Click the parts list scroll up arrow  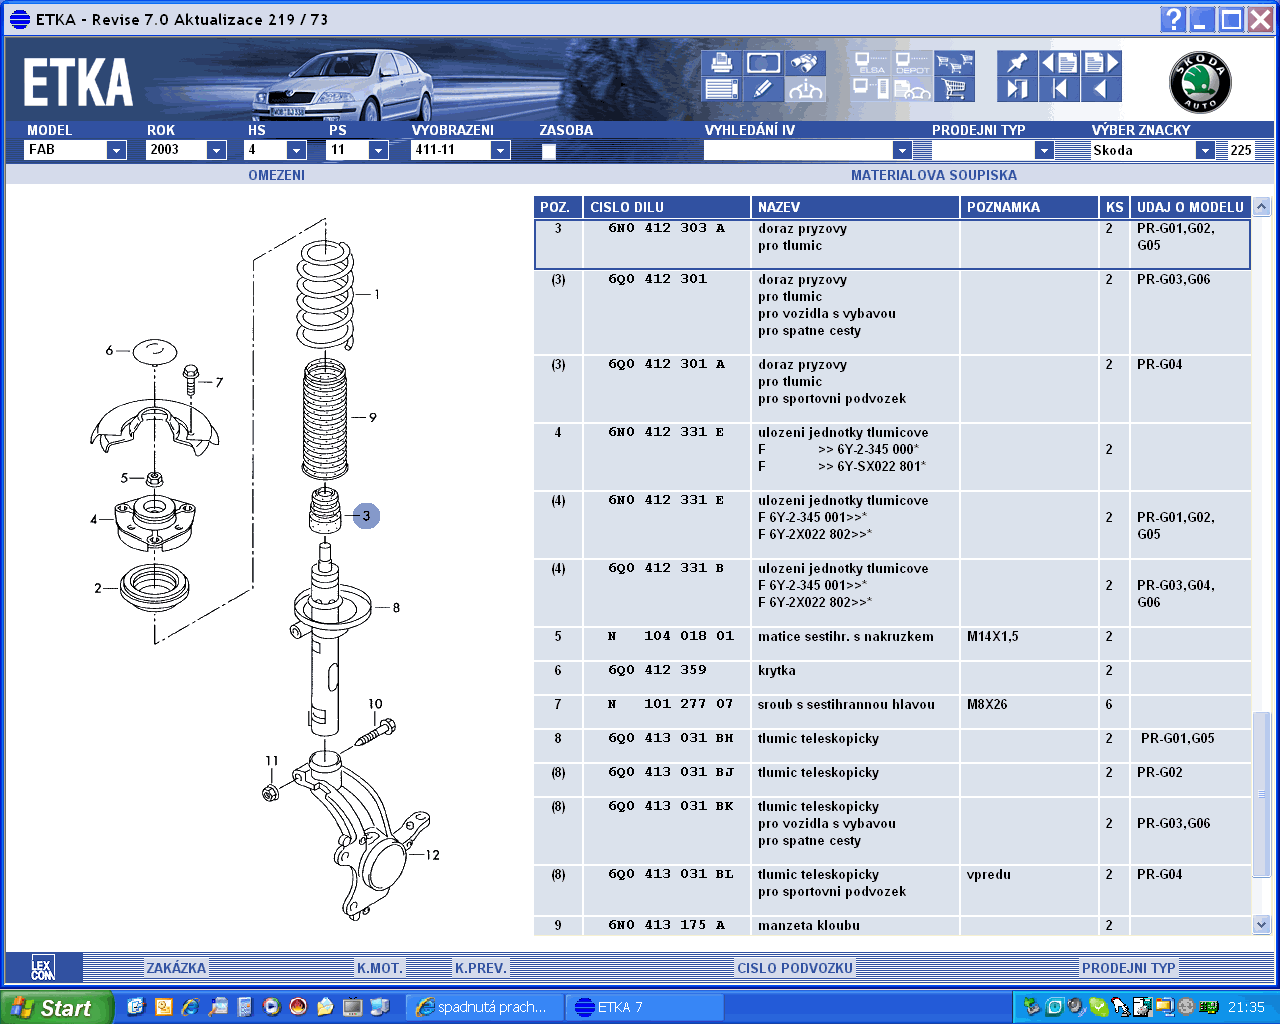1262,207
